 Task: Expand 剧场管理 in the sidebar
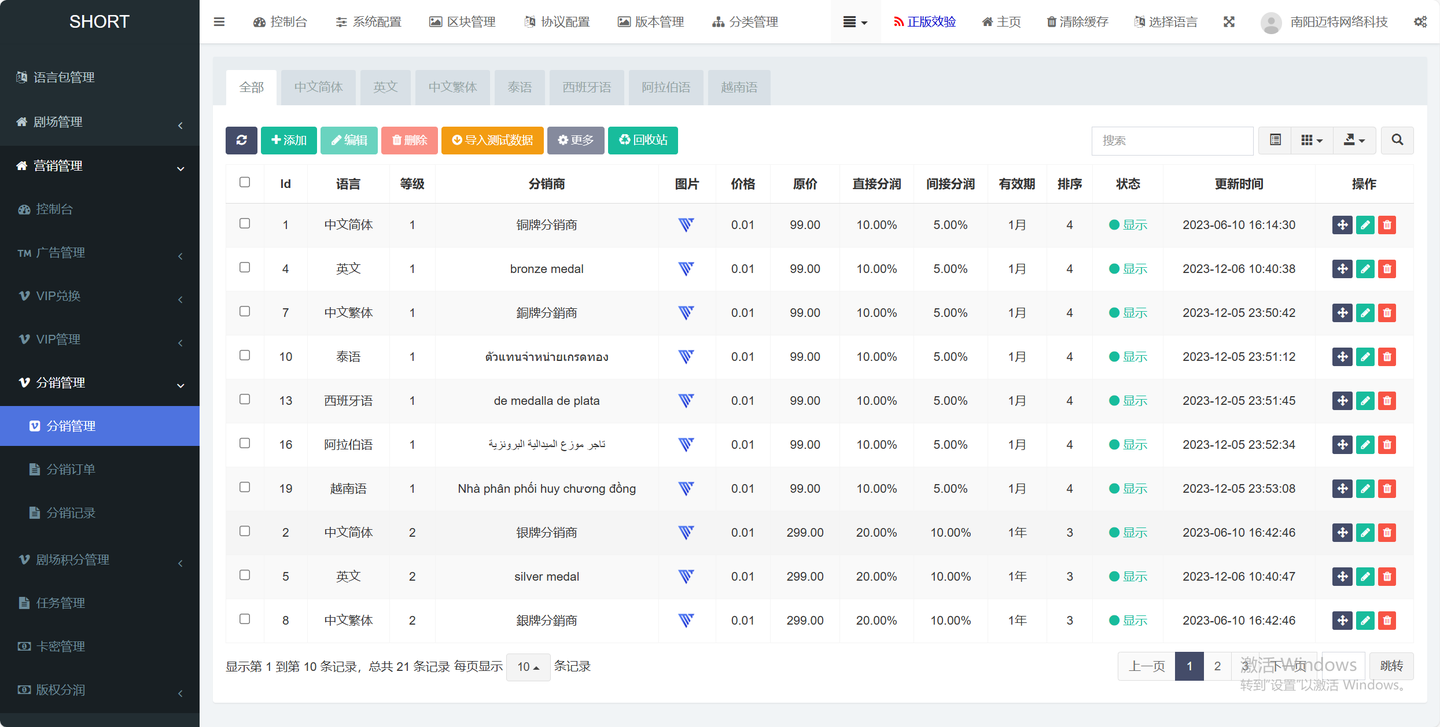click(100, 122)
